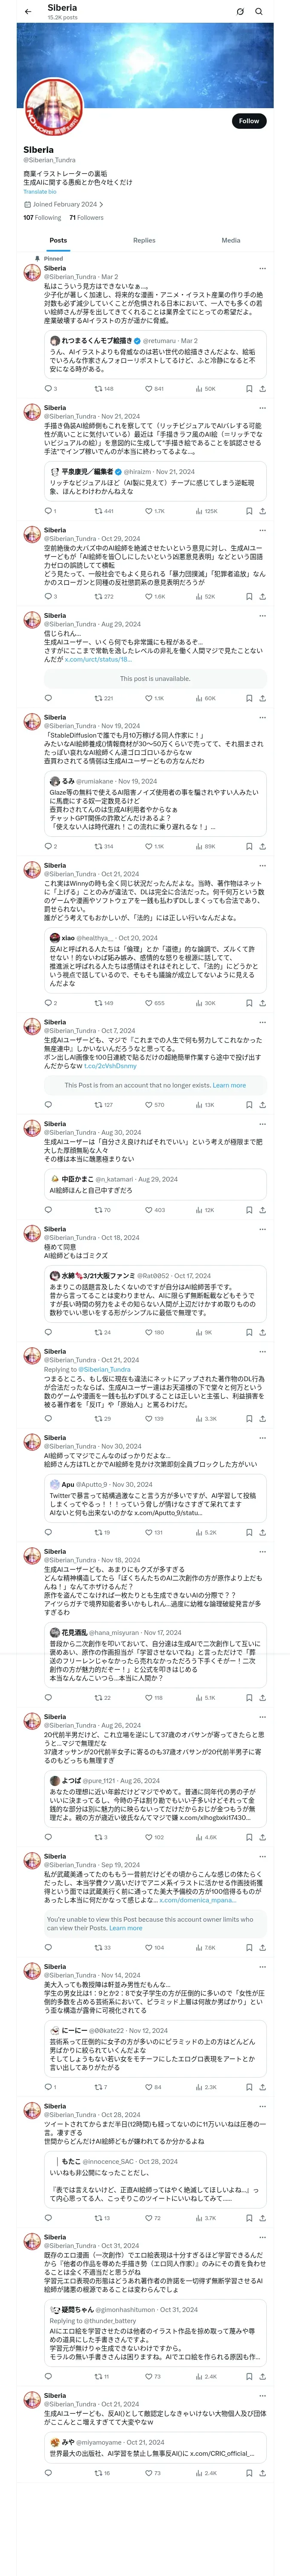Share the pinned Mar 2 post
The image size is (290, 2576).
click(x=262, y=389)
